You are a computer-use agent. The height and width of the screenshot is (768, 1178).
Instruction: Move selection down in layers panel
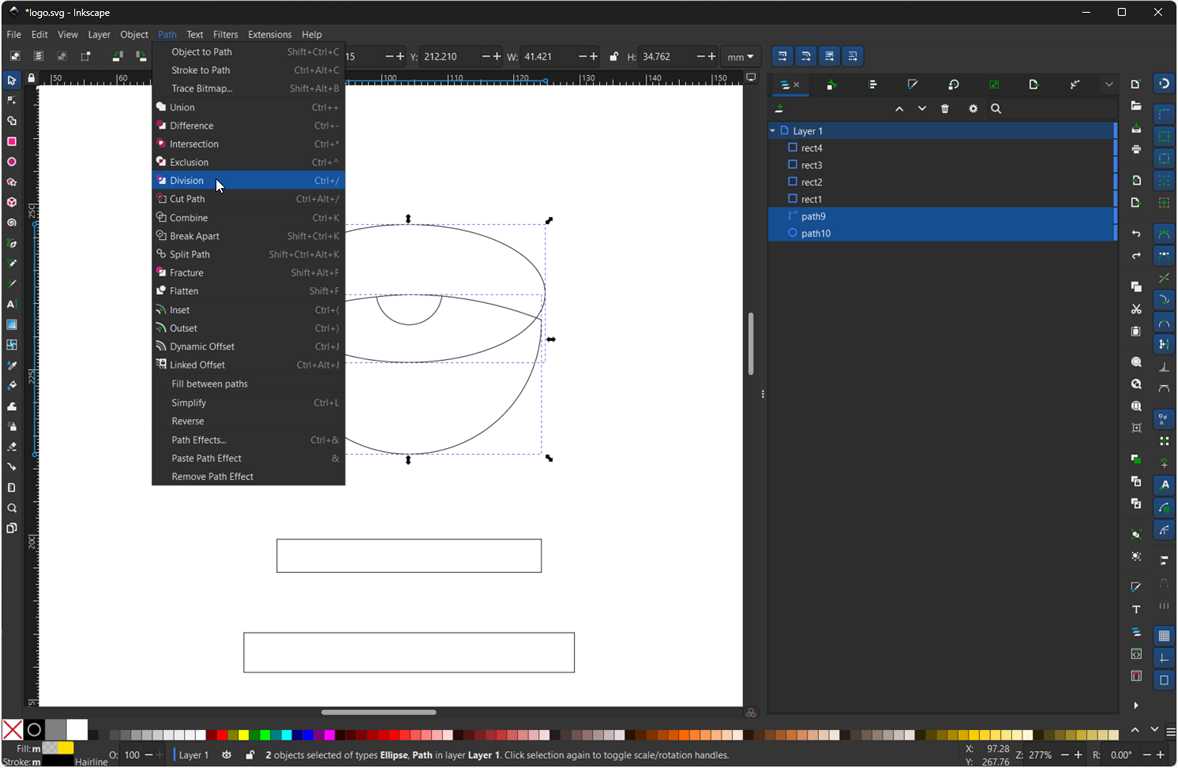tap(922, 109)
